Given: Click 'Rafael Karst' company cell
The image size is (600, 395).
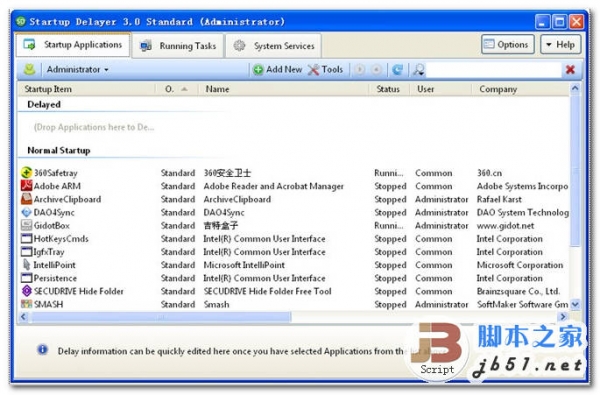Looking at the screenshot, I should [499, 199].
